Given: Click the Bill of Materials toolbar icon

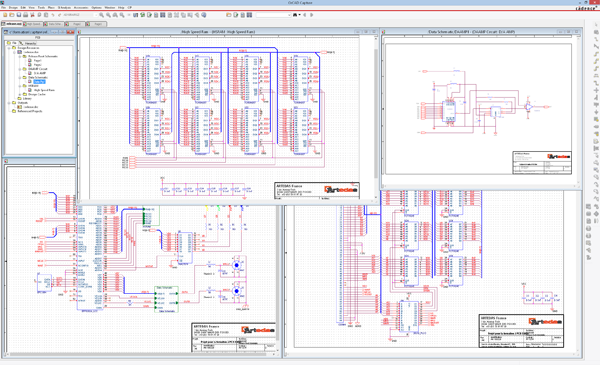Looking at the screenshot, I should 170,15.
